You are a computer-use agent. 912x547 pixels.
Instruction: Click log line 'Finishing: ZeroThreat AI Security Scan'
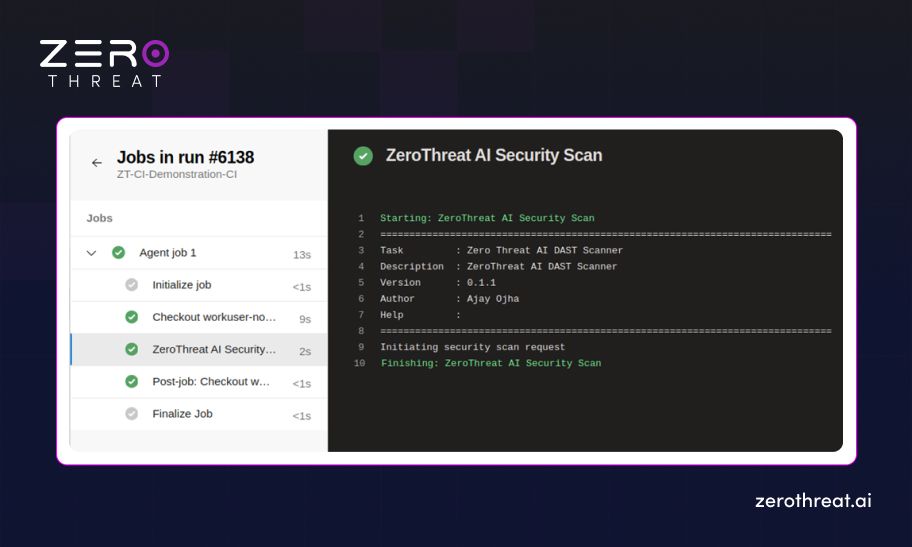491,363
